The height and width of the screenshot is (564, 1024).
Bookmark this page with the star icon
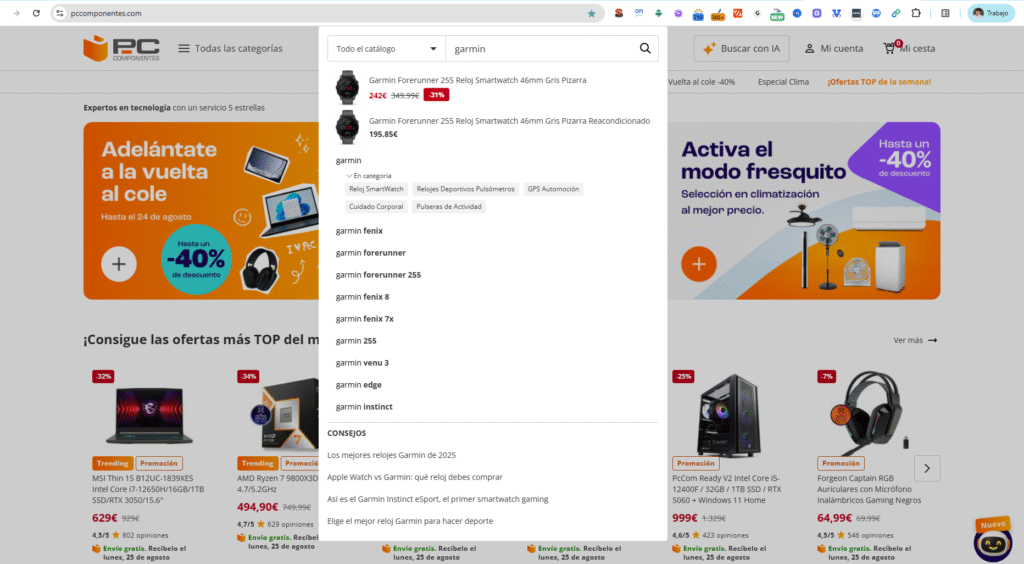pos(592,14)
